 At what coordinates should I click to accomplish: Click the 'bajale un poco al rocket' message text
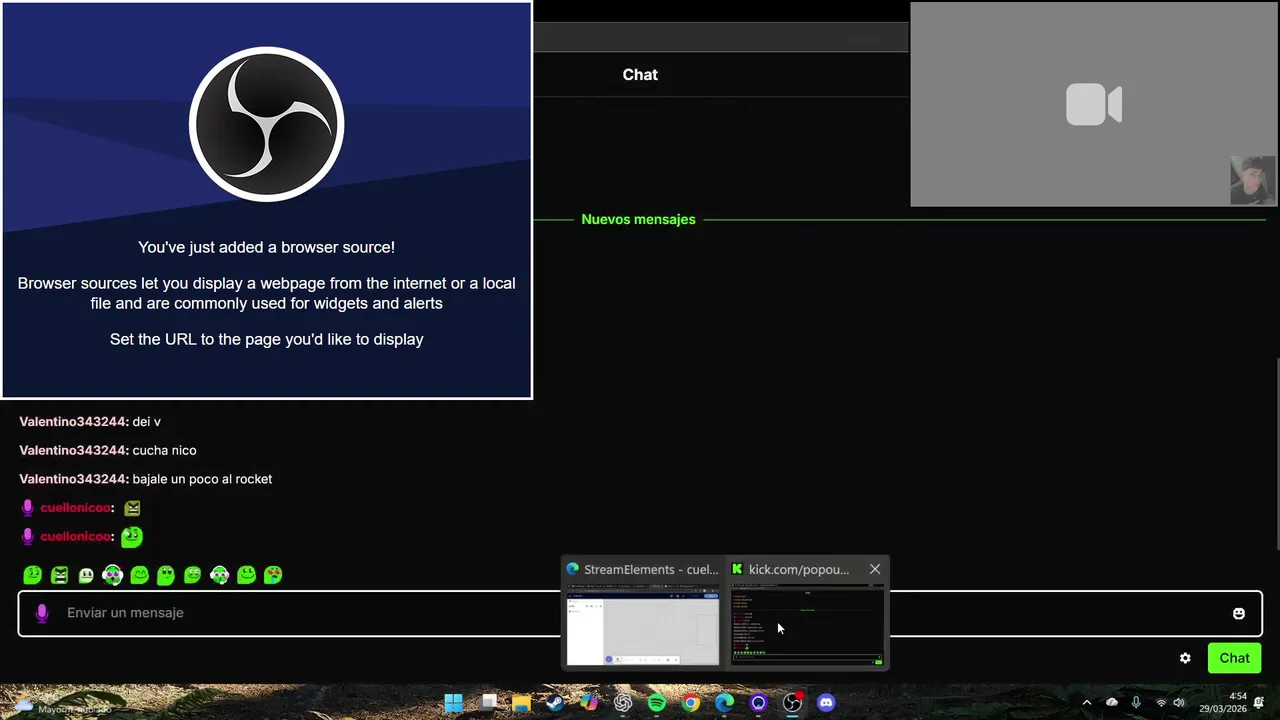coord(202,479)
